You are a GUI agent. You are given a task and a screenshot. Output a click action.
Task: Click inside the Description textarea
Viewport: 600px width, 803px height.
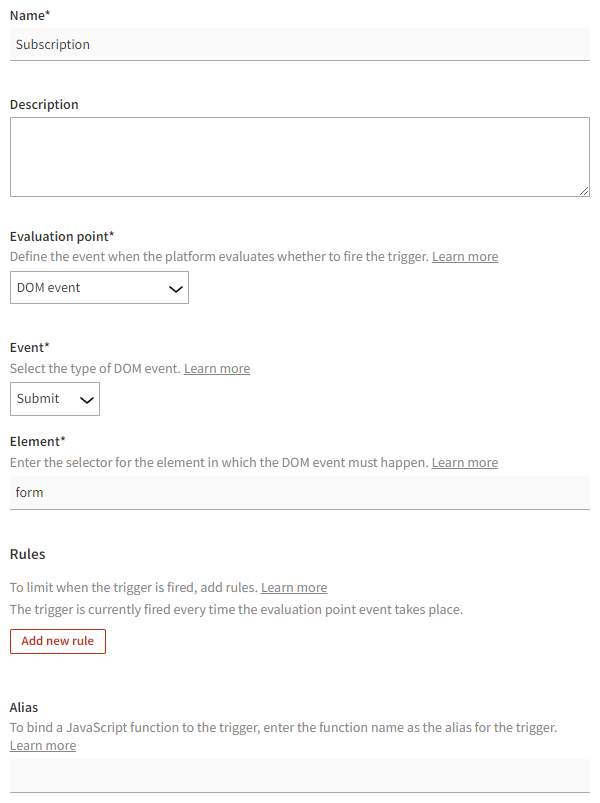click(300, 155)
